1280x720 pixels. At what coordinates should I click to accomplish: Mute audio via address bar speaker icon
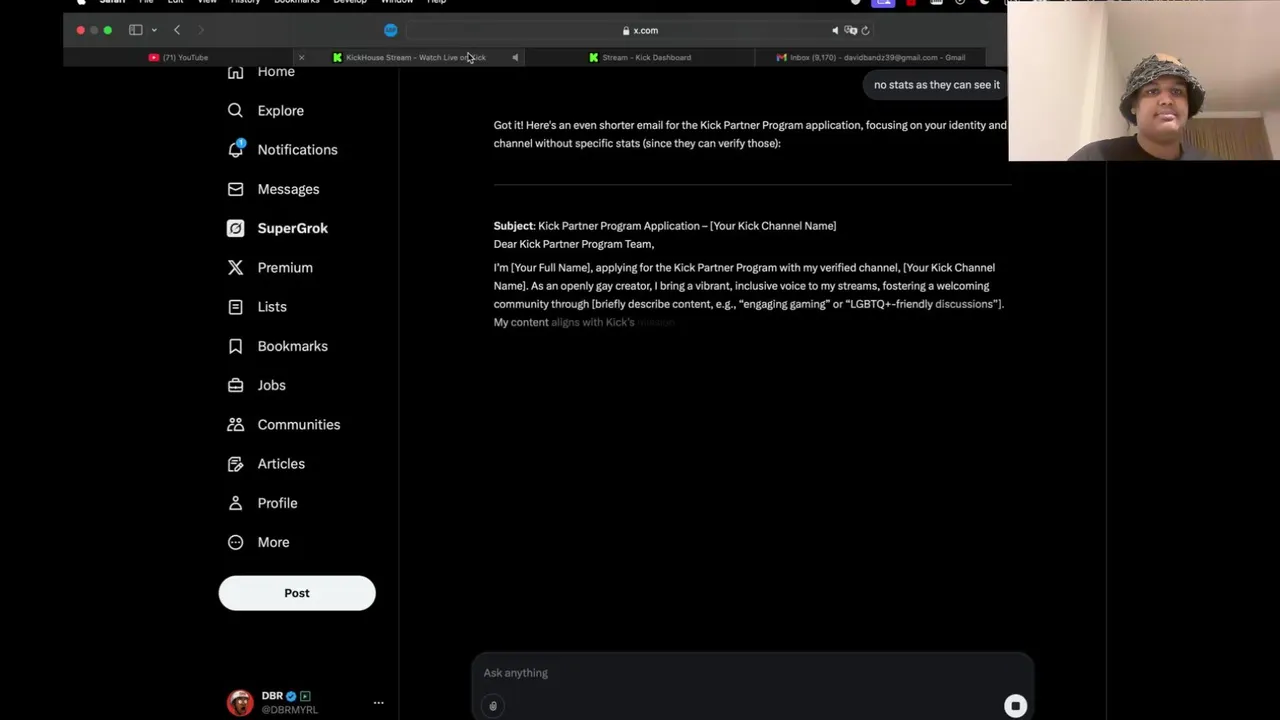835,30
